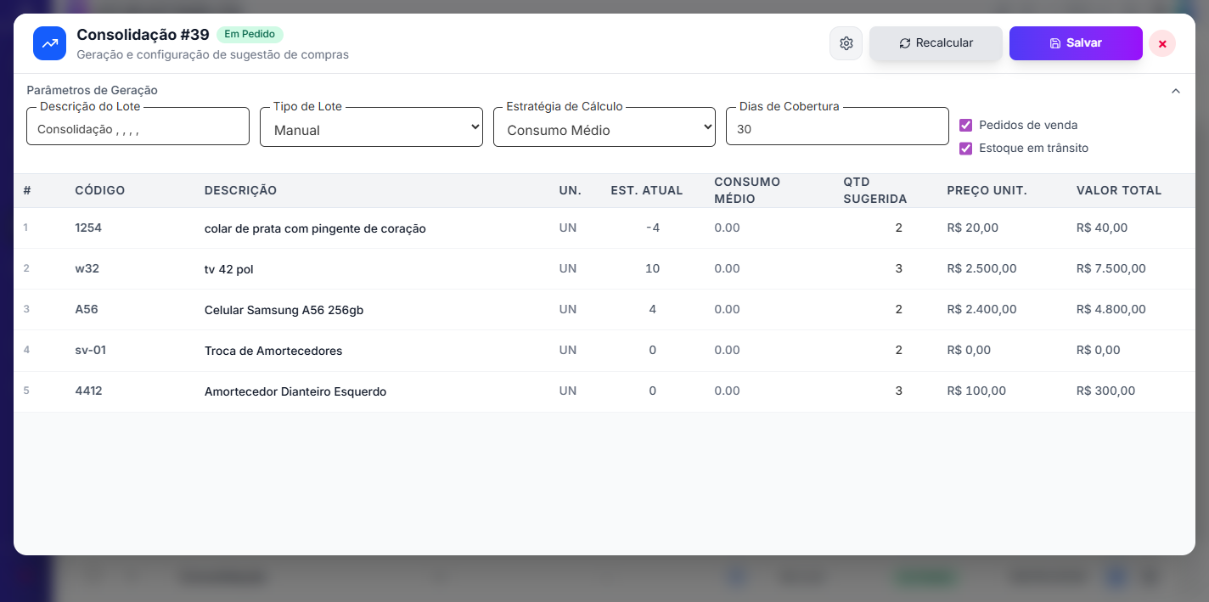Click the Consolidação #39 title
This screenshot has width=1209, height=602.
[143, 34]
